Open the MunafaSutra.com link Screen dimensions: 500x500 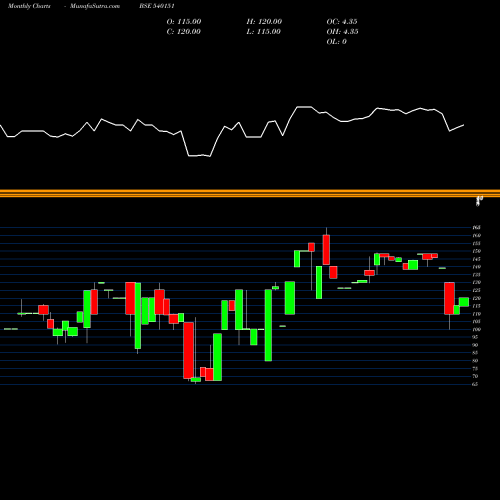(x=95, y=6)
